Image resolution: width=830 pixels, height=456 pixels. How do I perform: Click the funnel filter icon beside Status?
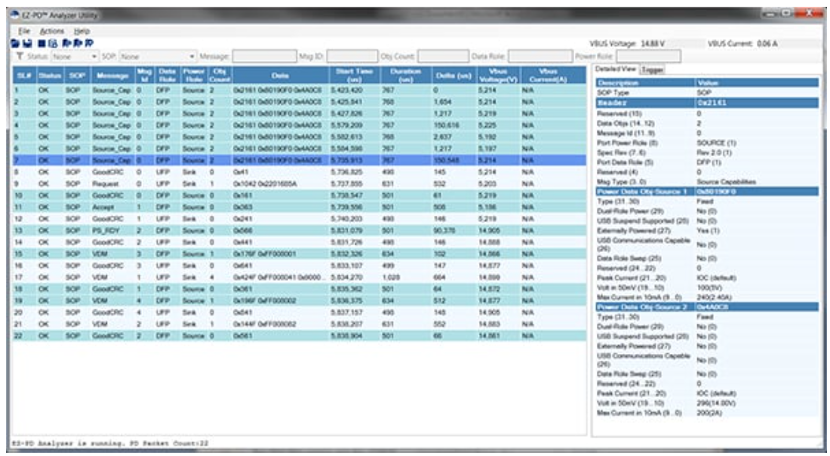[19, 57]
